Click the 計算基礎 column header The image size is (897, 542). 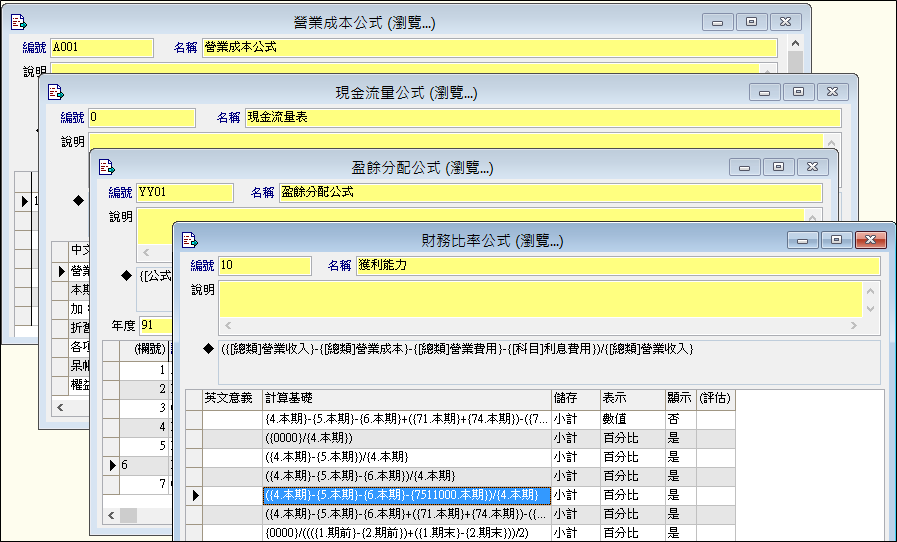pos(406,398)
